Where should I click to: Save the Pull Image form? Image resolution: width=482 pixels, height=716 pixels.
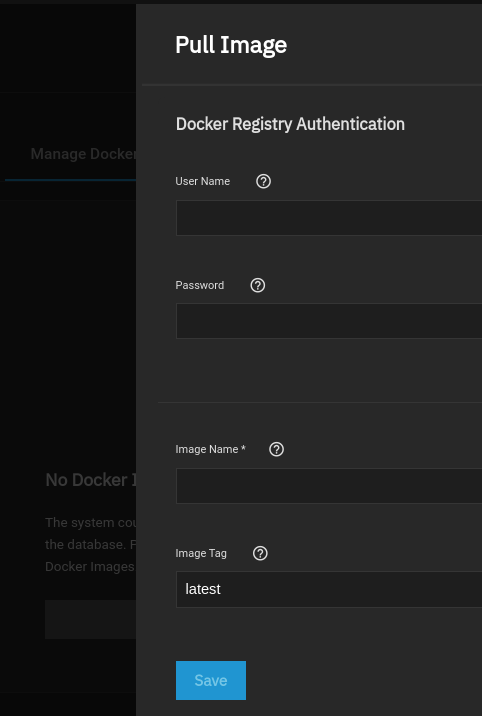tap(211, 680)
